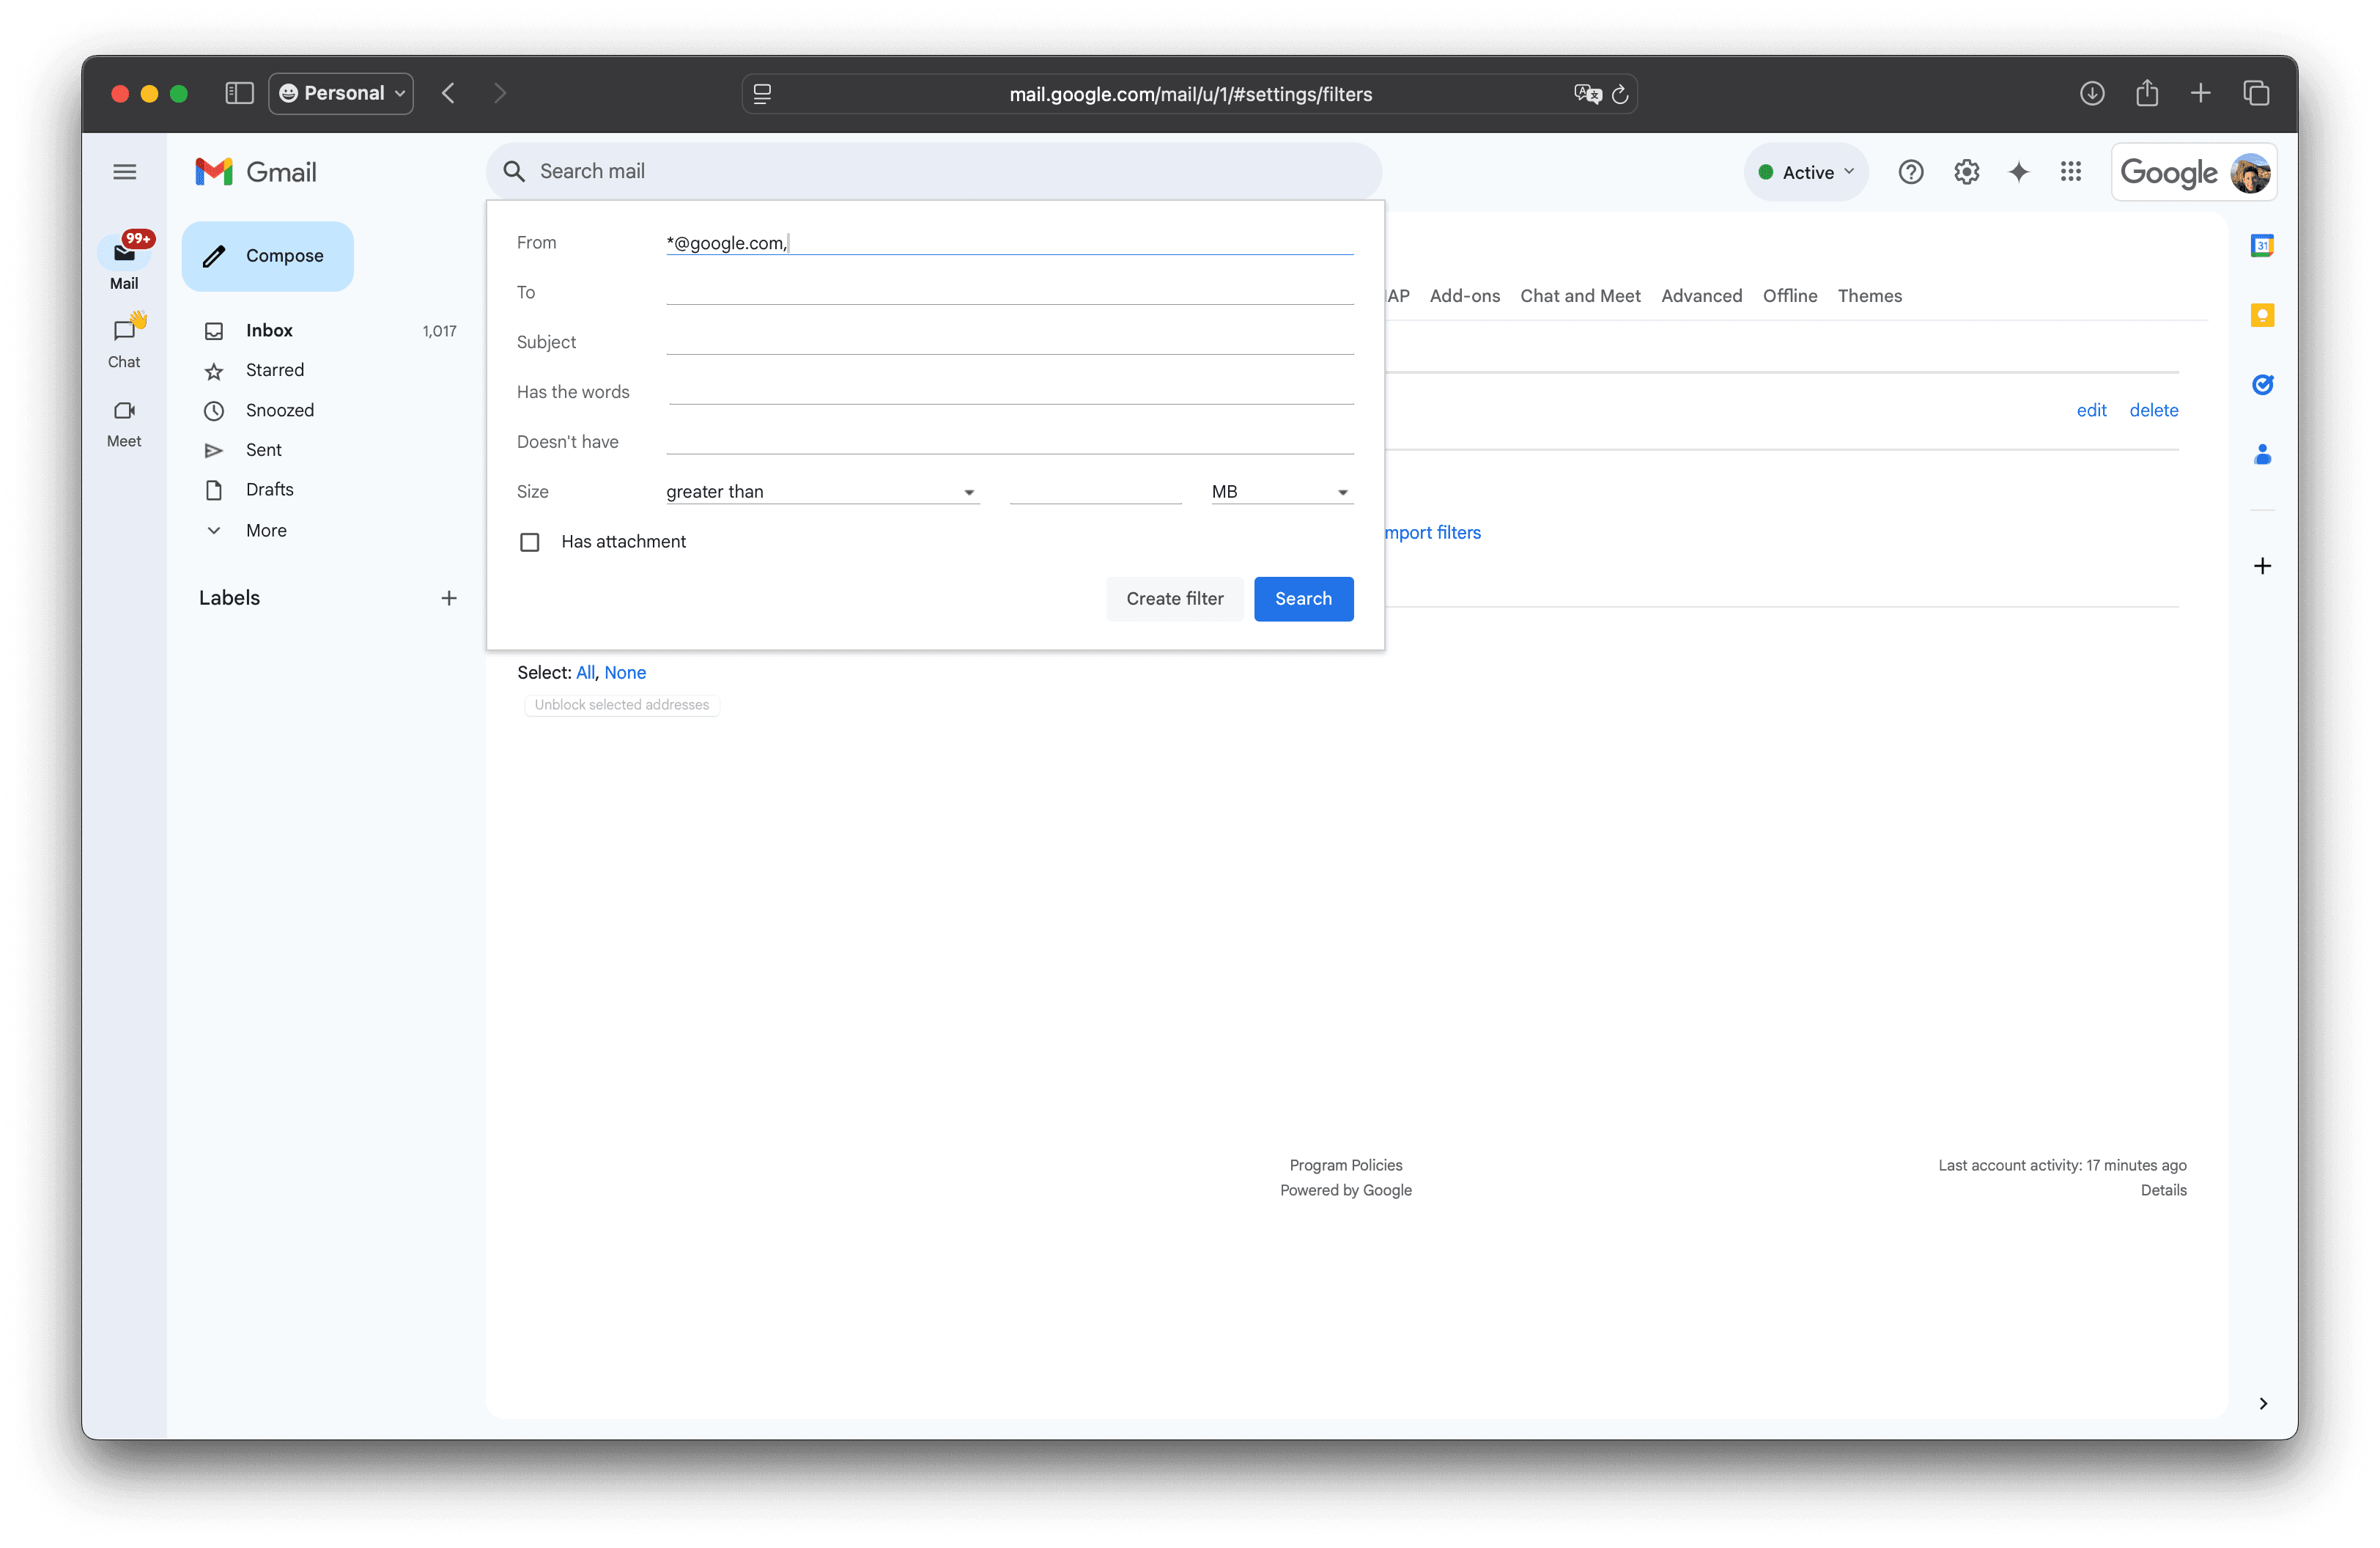Screen dimensions: 2380x1548
Task: Click the Subject input field
Action: click(x=1009, y=340)
